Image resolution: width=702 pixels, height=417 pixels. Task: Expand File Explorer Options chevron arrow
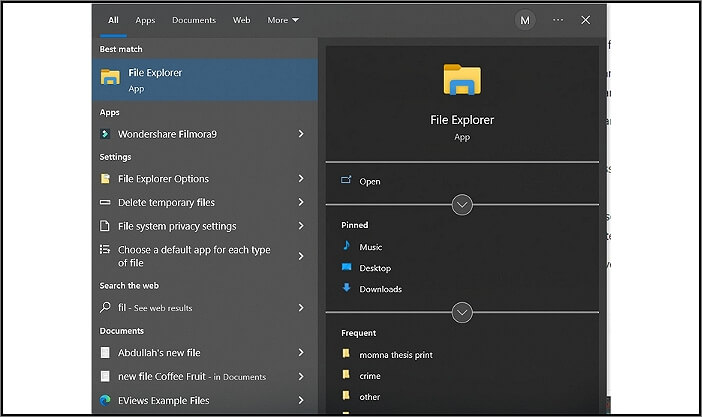coord(301,179)
